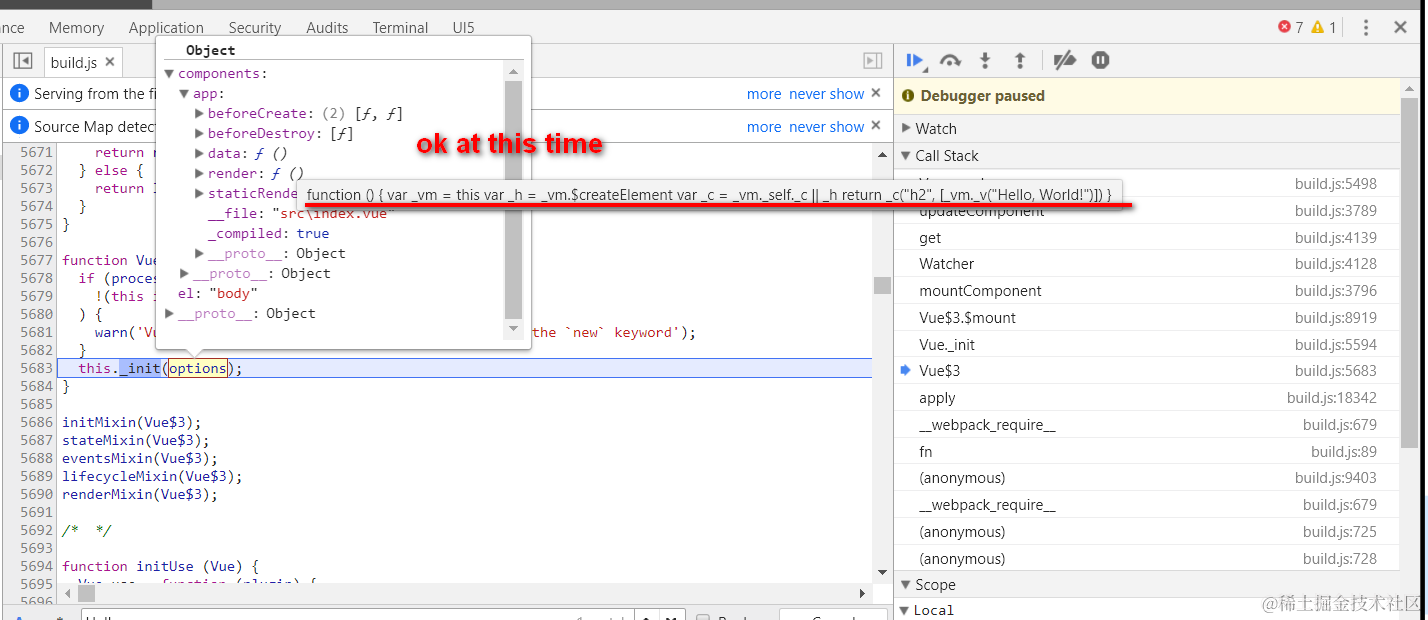Expand the beforeDestroy property
This screenshot has width=1428, height=620.
[199, 134]
